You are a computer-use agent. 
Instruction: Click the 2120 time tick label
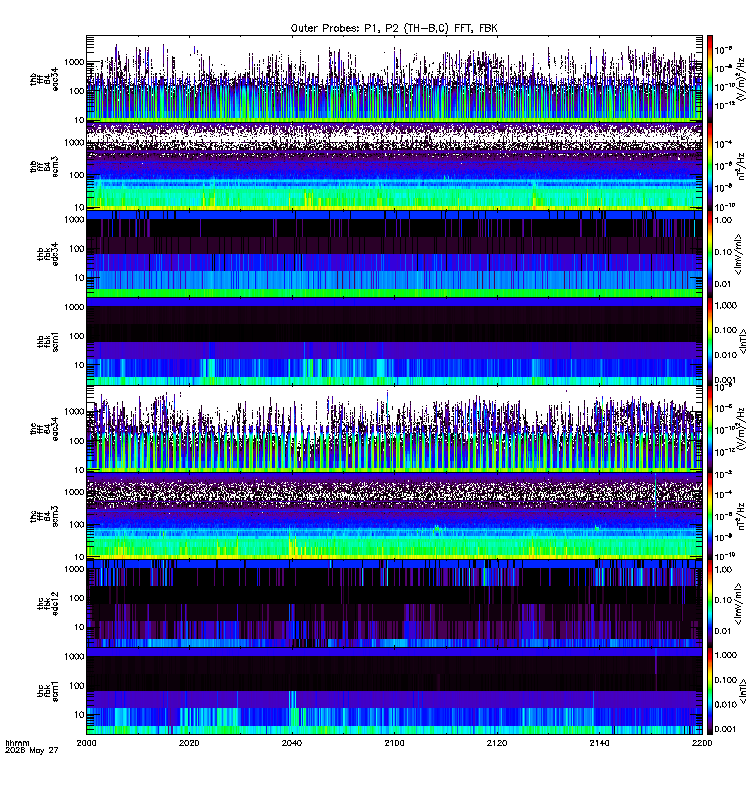coord(497,743)
